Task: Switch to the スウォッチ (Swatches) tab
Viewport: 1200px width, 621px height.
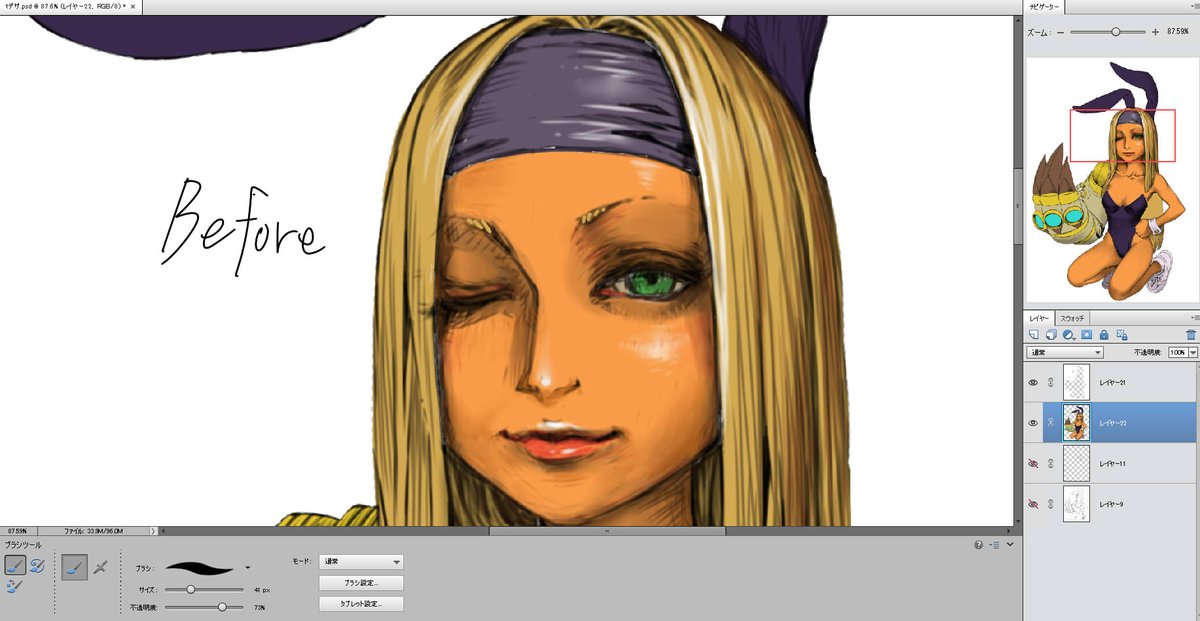Action: [x=1072, y=317]
